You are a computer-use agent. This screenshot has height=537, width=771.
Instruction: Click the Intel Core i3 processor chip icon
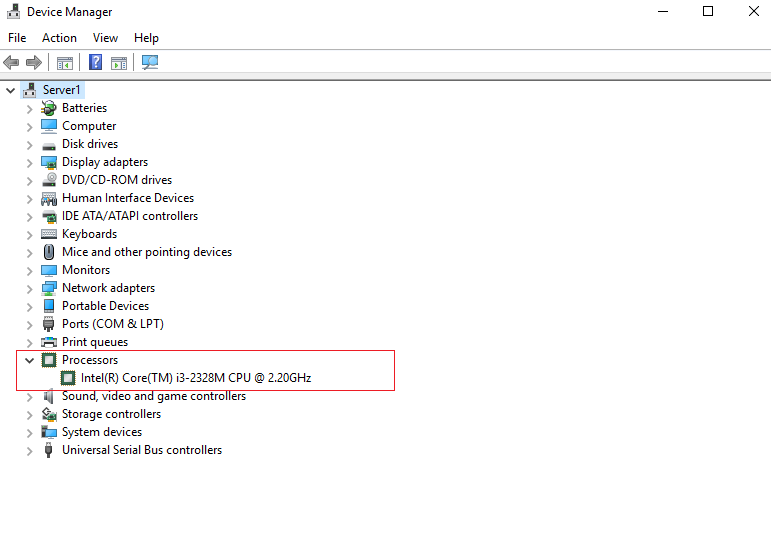(x=68, y=378)
